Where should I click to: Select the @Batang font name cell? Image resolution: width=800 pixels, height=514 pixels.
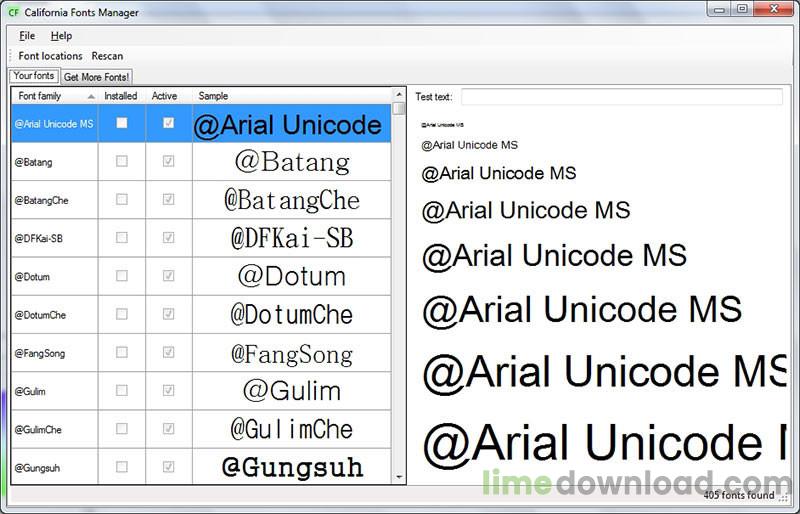55,162
